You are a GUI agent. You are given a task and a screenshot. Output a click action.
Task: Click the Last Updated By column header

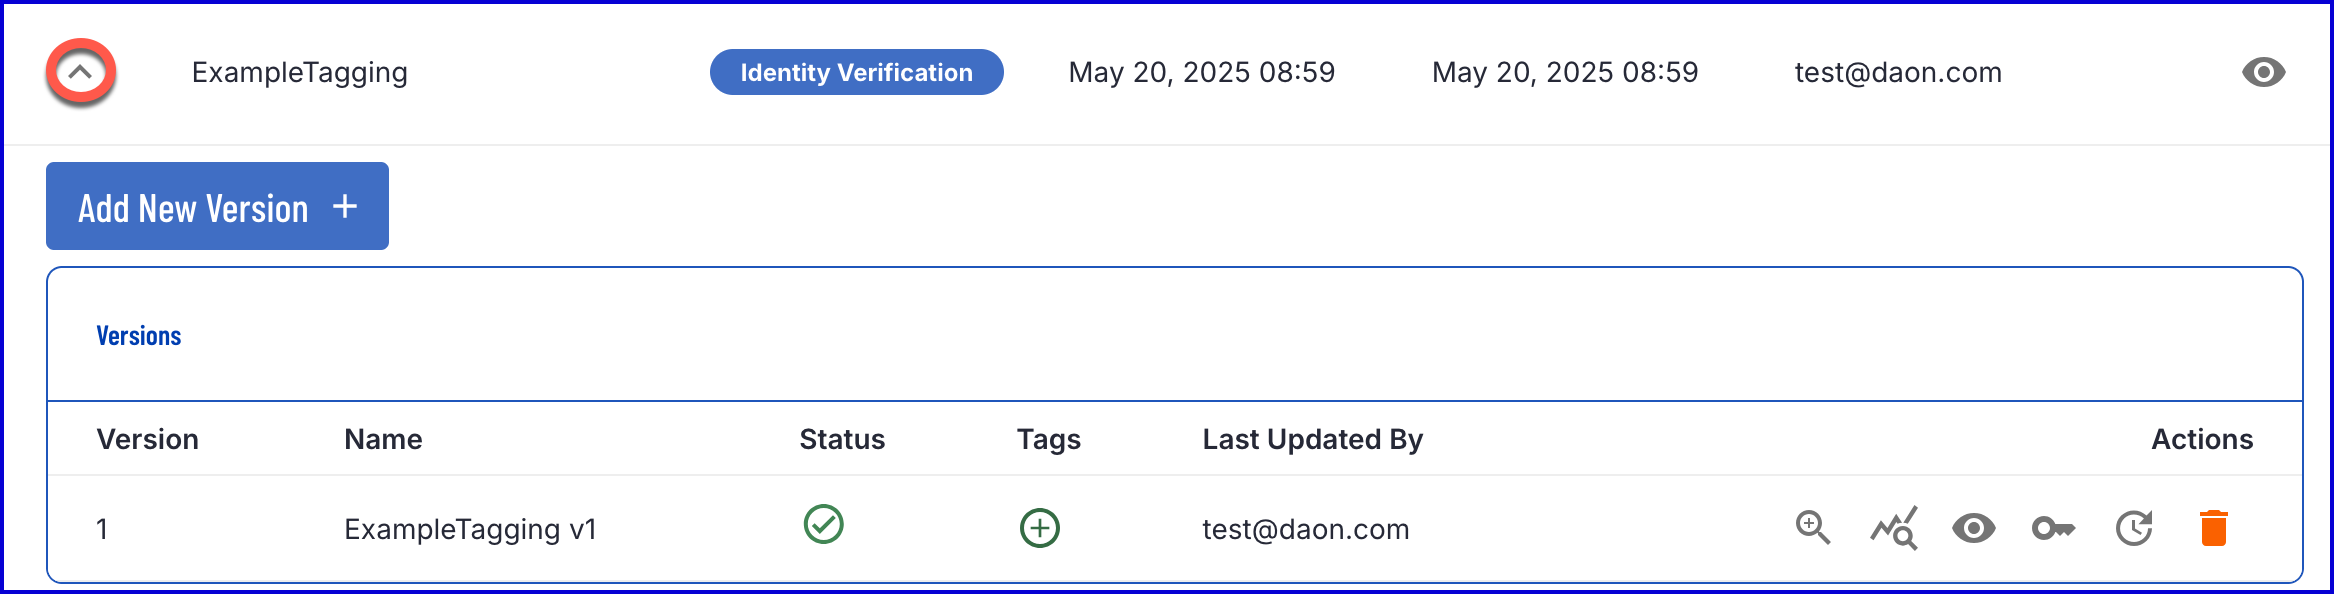(1313, 439)
